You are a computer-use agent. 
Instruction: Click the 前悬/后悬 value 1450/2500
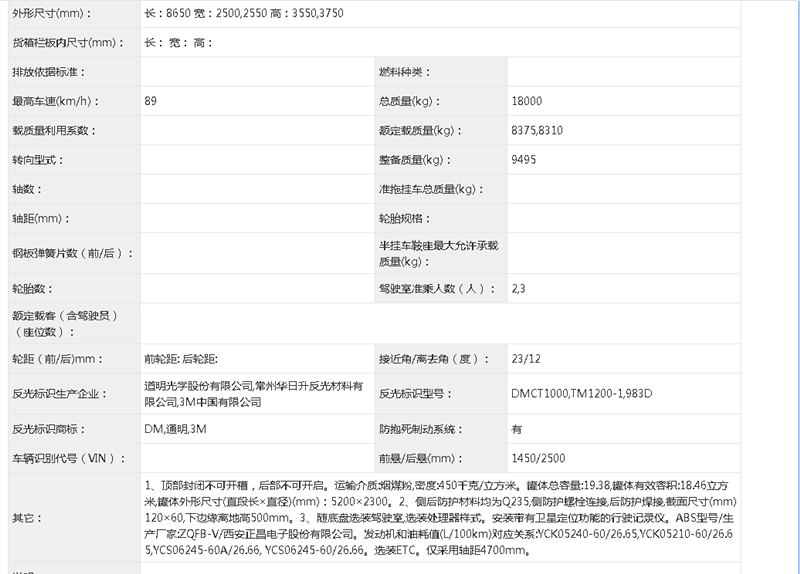538,458
